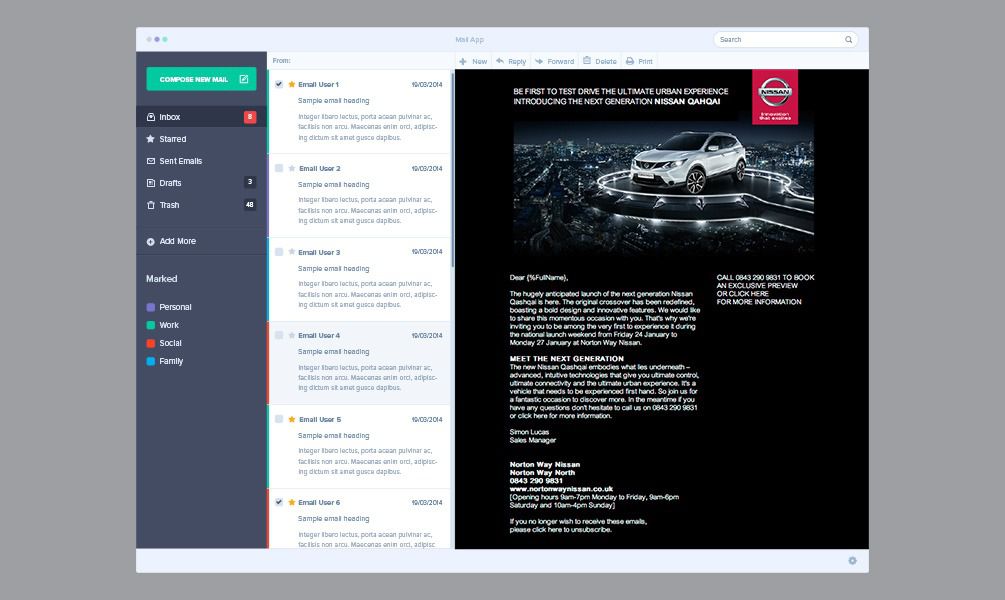Star the Email User 4 message
The height and width of the screenshot is (600, 1005).
click(x=292, y=335)
